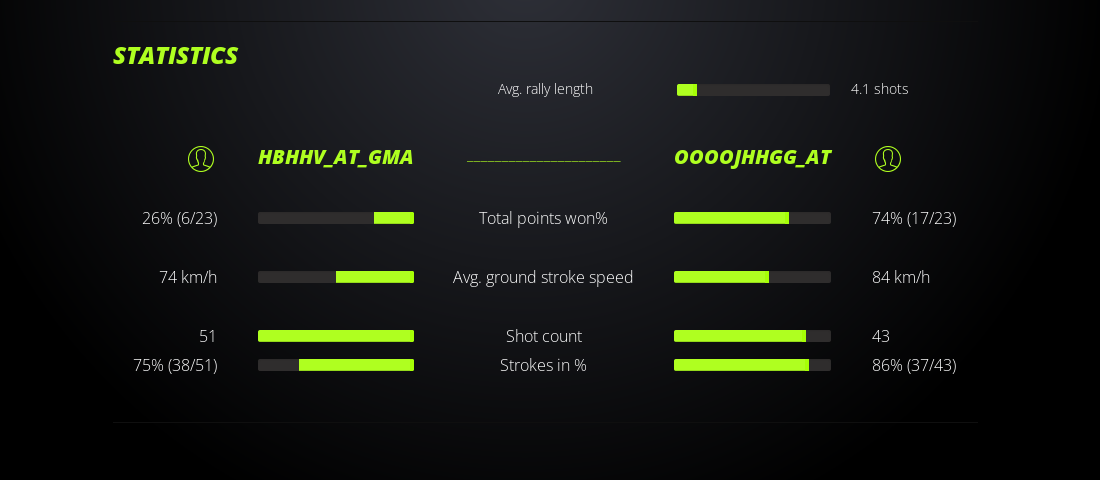Click right player's strokes in % bar
Image resolution: width=1100 pixels, height=480 pixels.
(752, 365)
